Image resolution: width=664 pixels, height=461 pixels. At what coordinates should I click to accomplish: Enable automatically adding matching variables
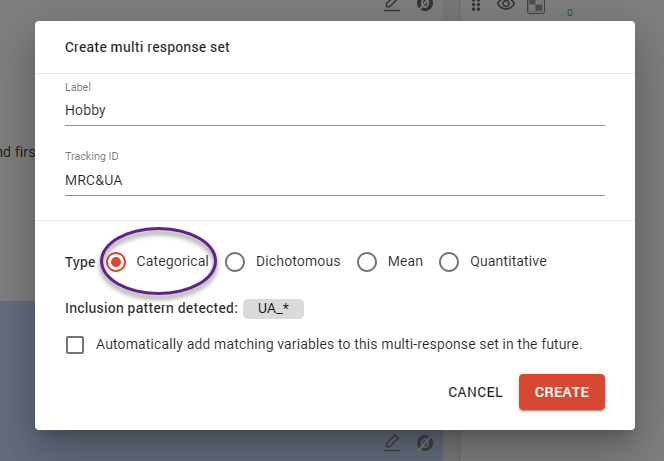[75, 345]
